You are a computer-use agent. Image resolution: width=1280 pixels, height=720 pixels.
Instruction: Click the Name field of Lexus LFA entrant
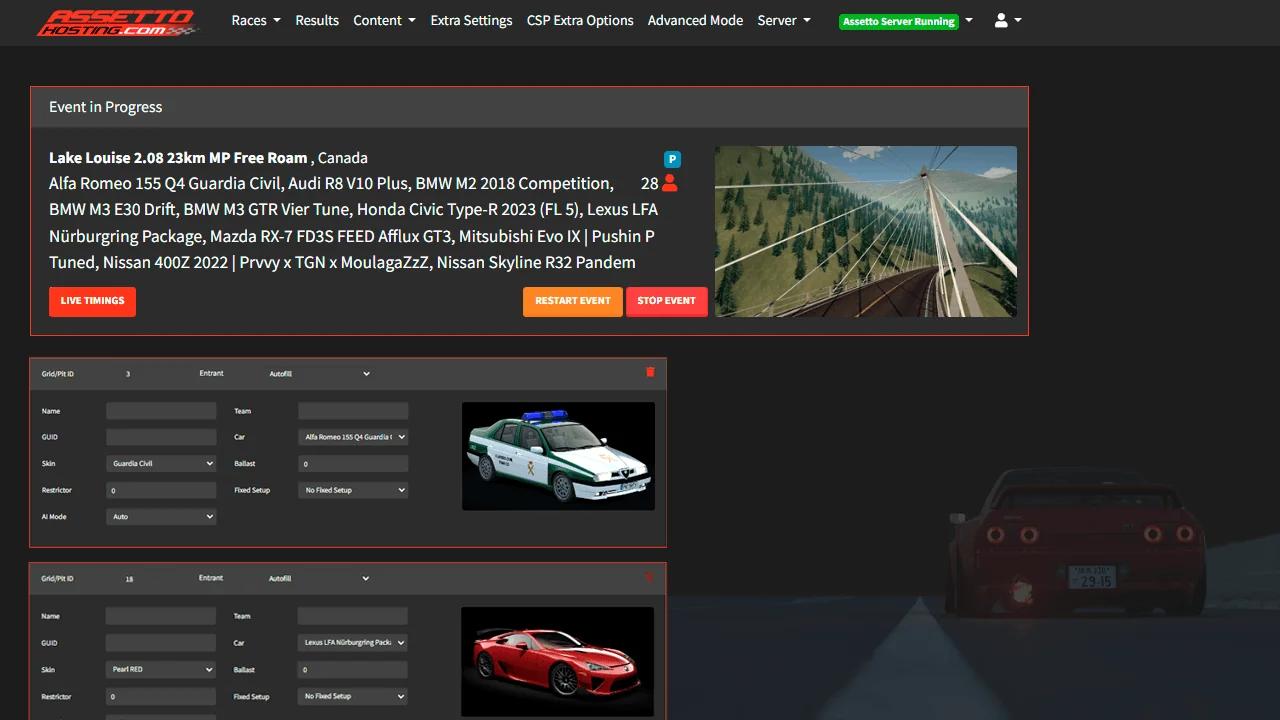pos(161,616)
